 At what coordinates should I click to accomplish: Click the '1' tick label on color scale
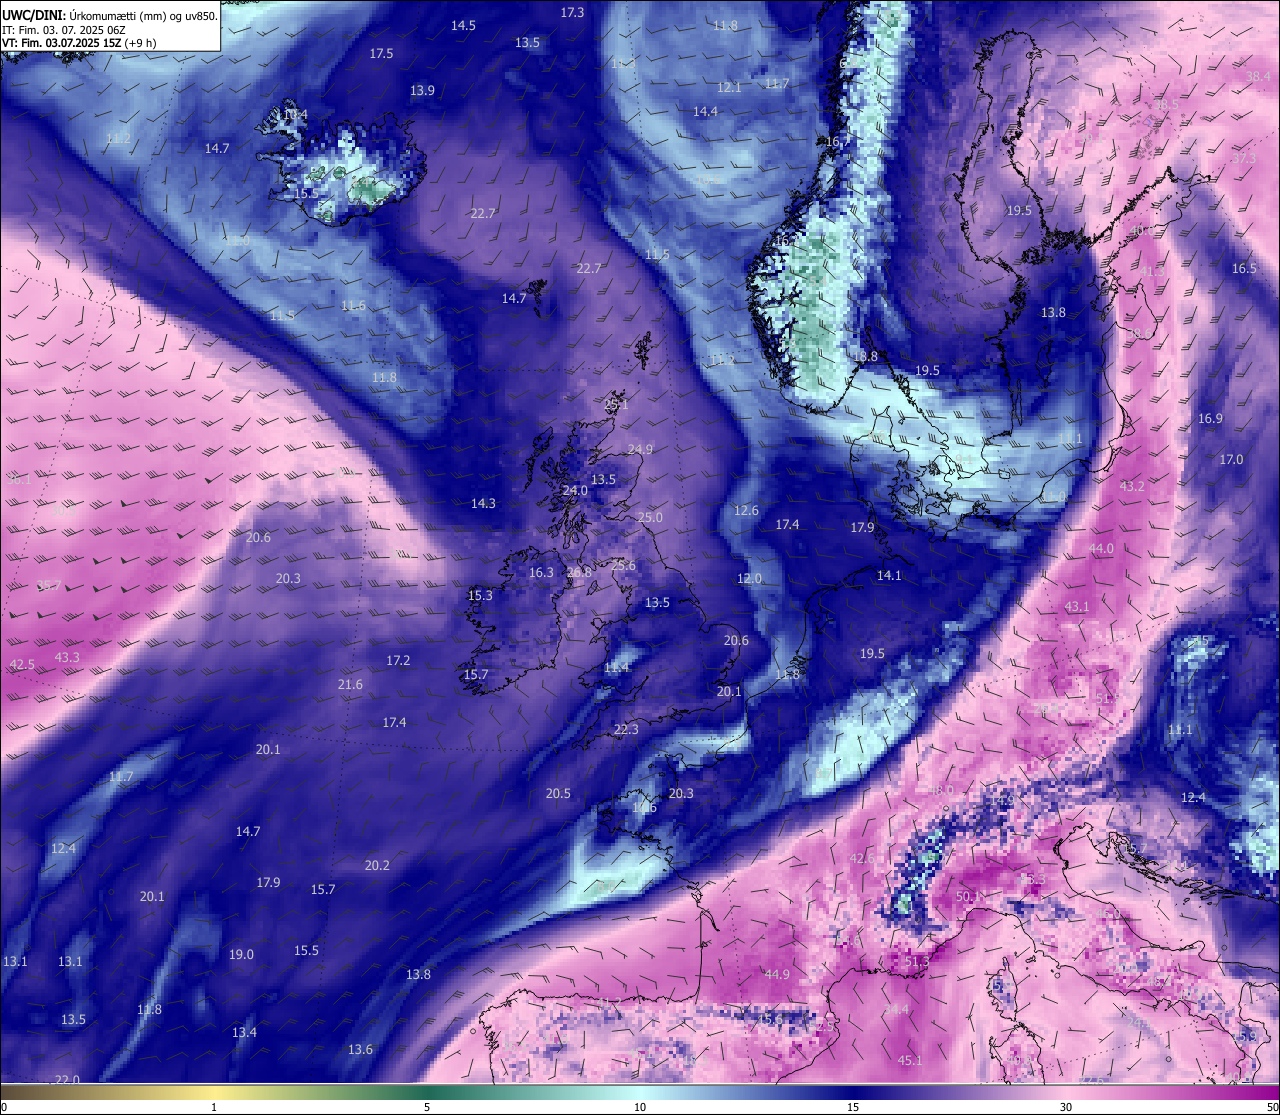tap(214, 1107)
